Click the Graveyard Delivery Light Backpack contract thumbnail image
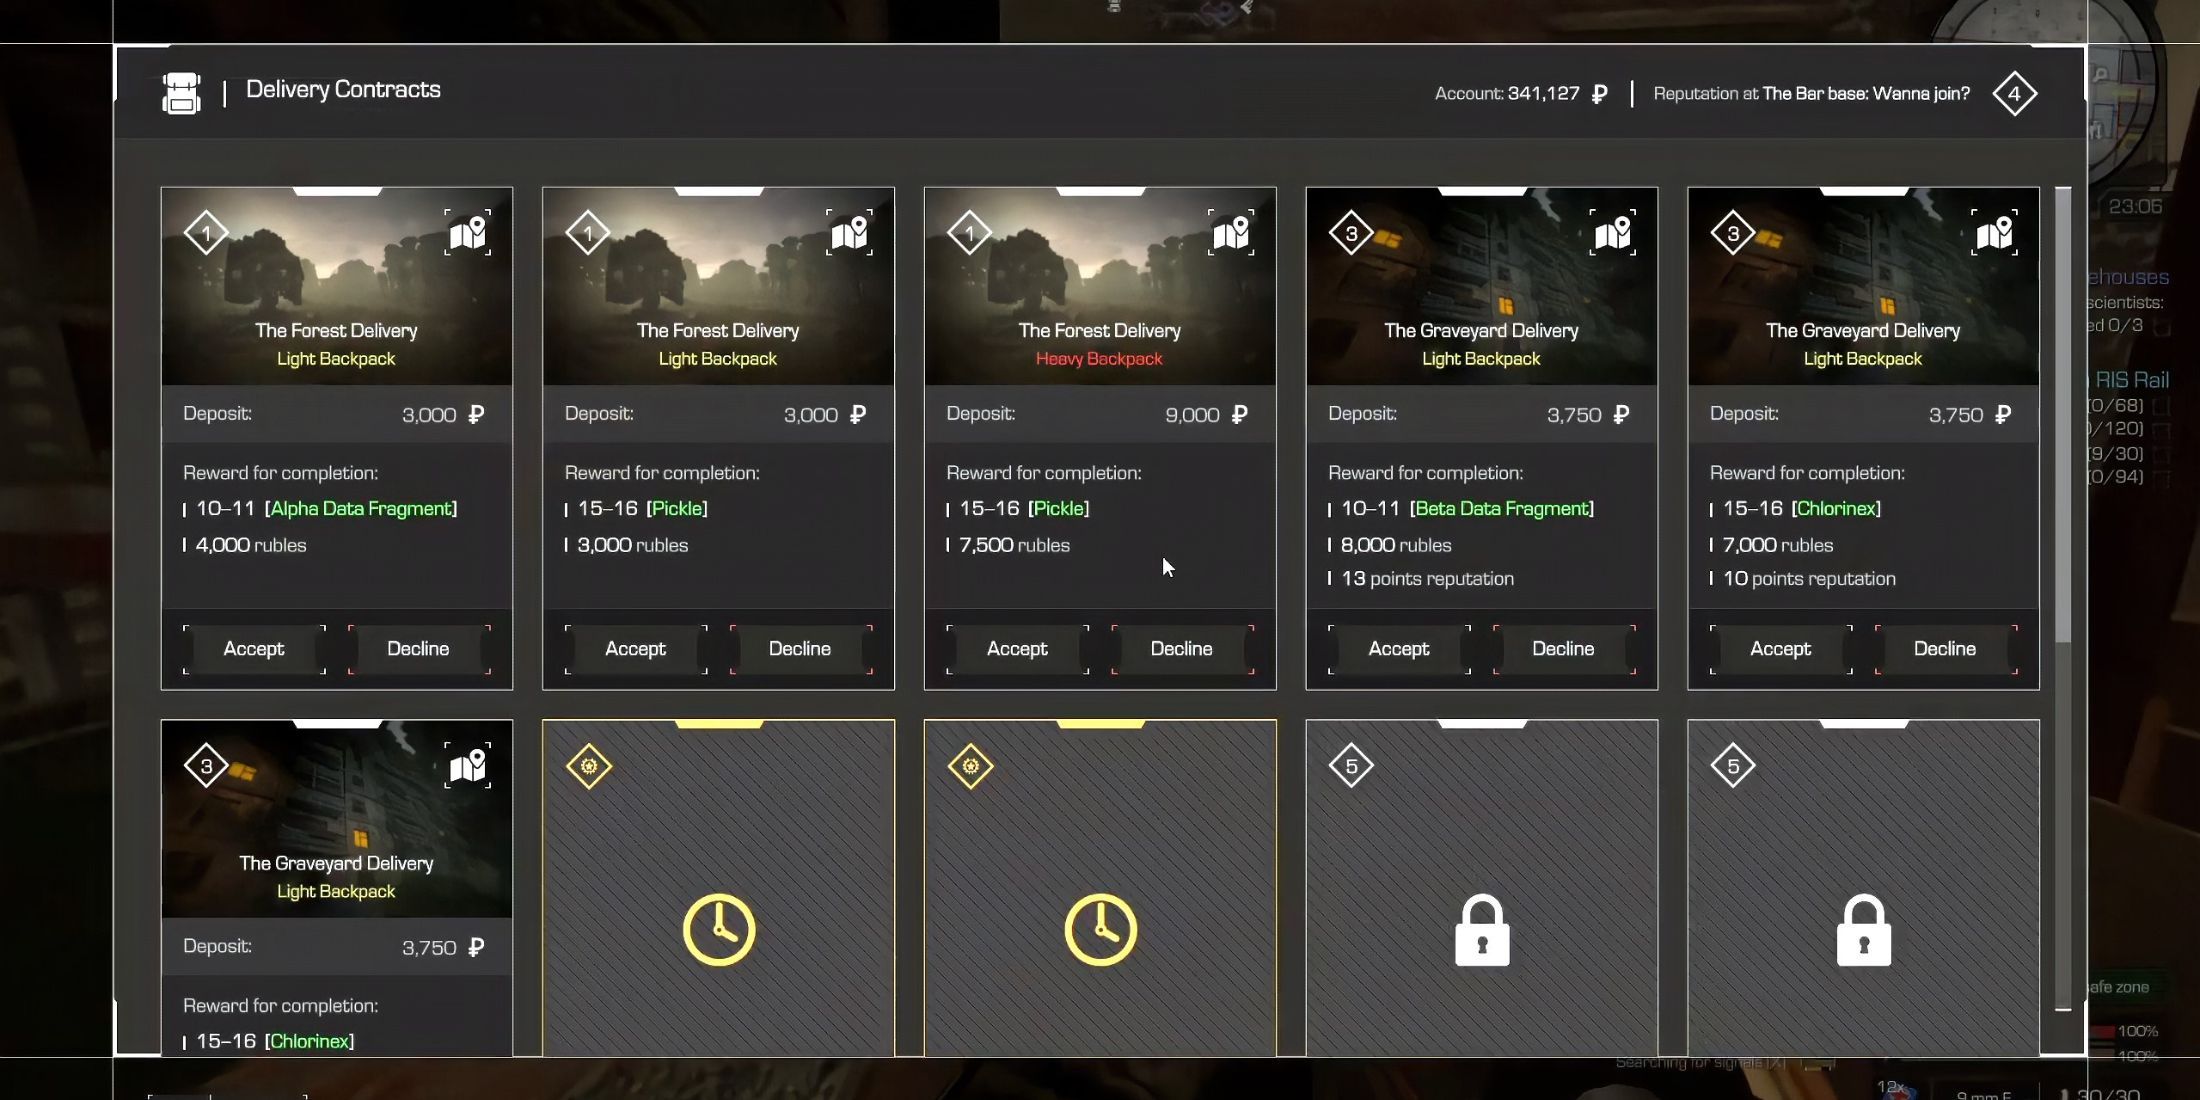2200x1100 pixels. coord(1480,281)
